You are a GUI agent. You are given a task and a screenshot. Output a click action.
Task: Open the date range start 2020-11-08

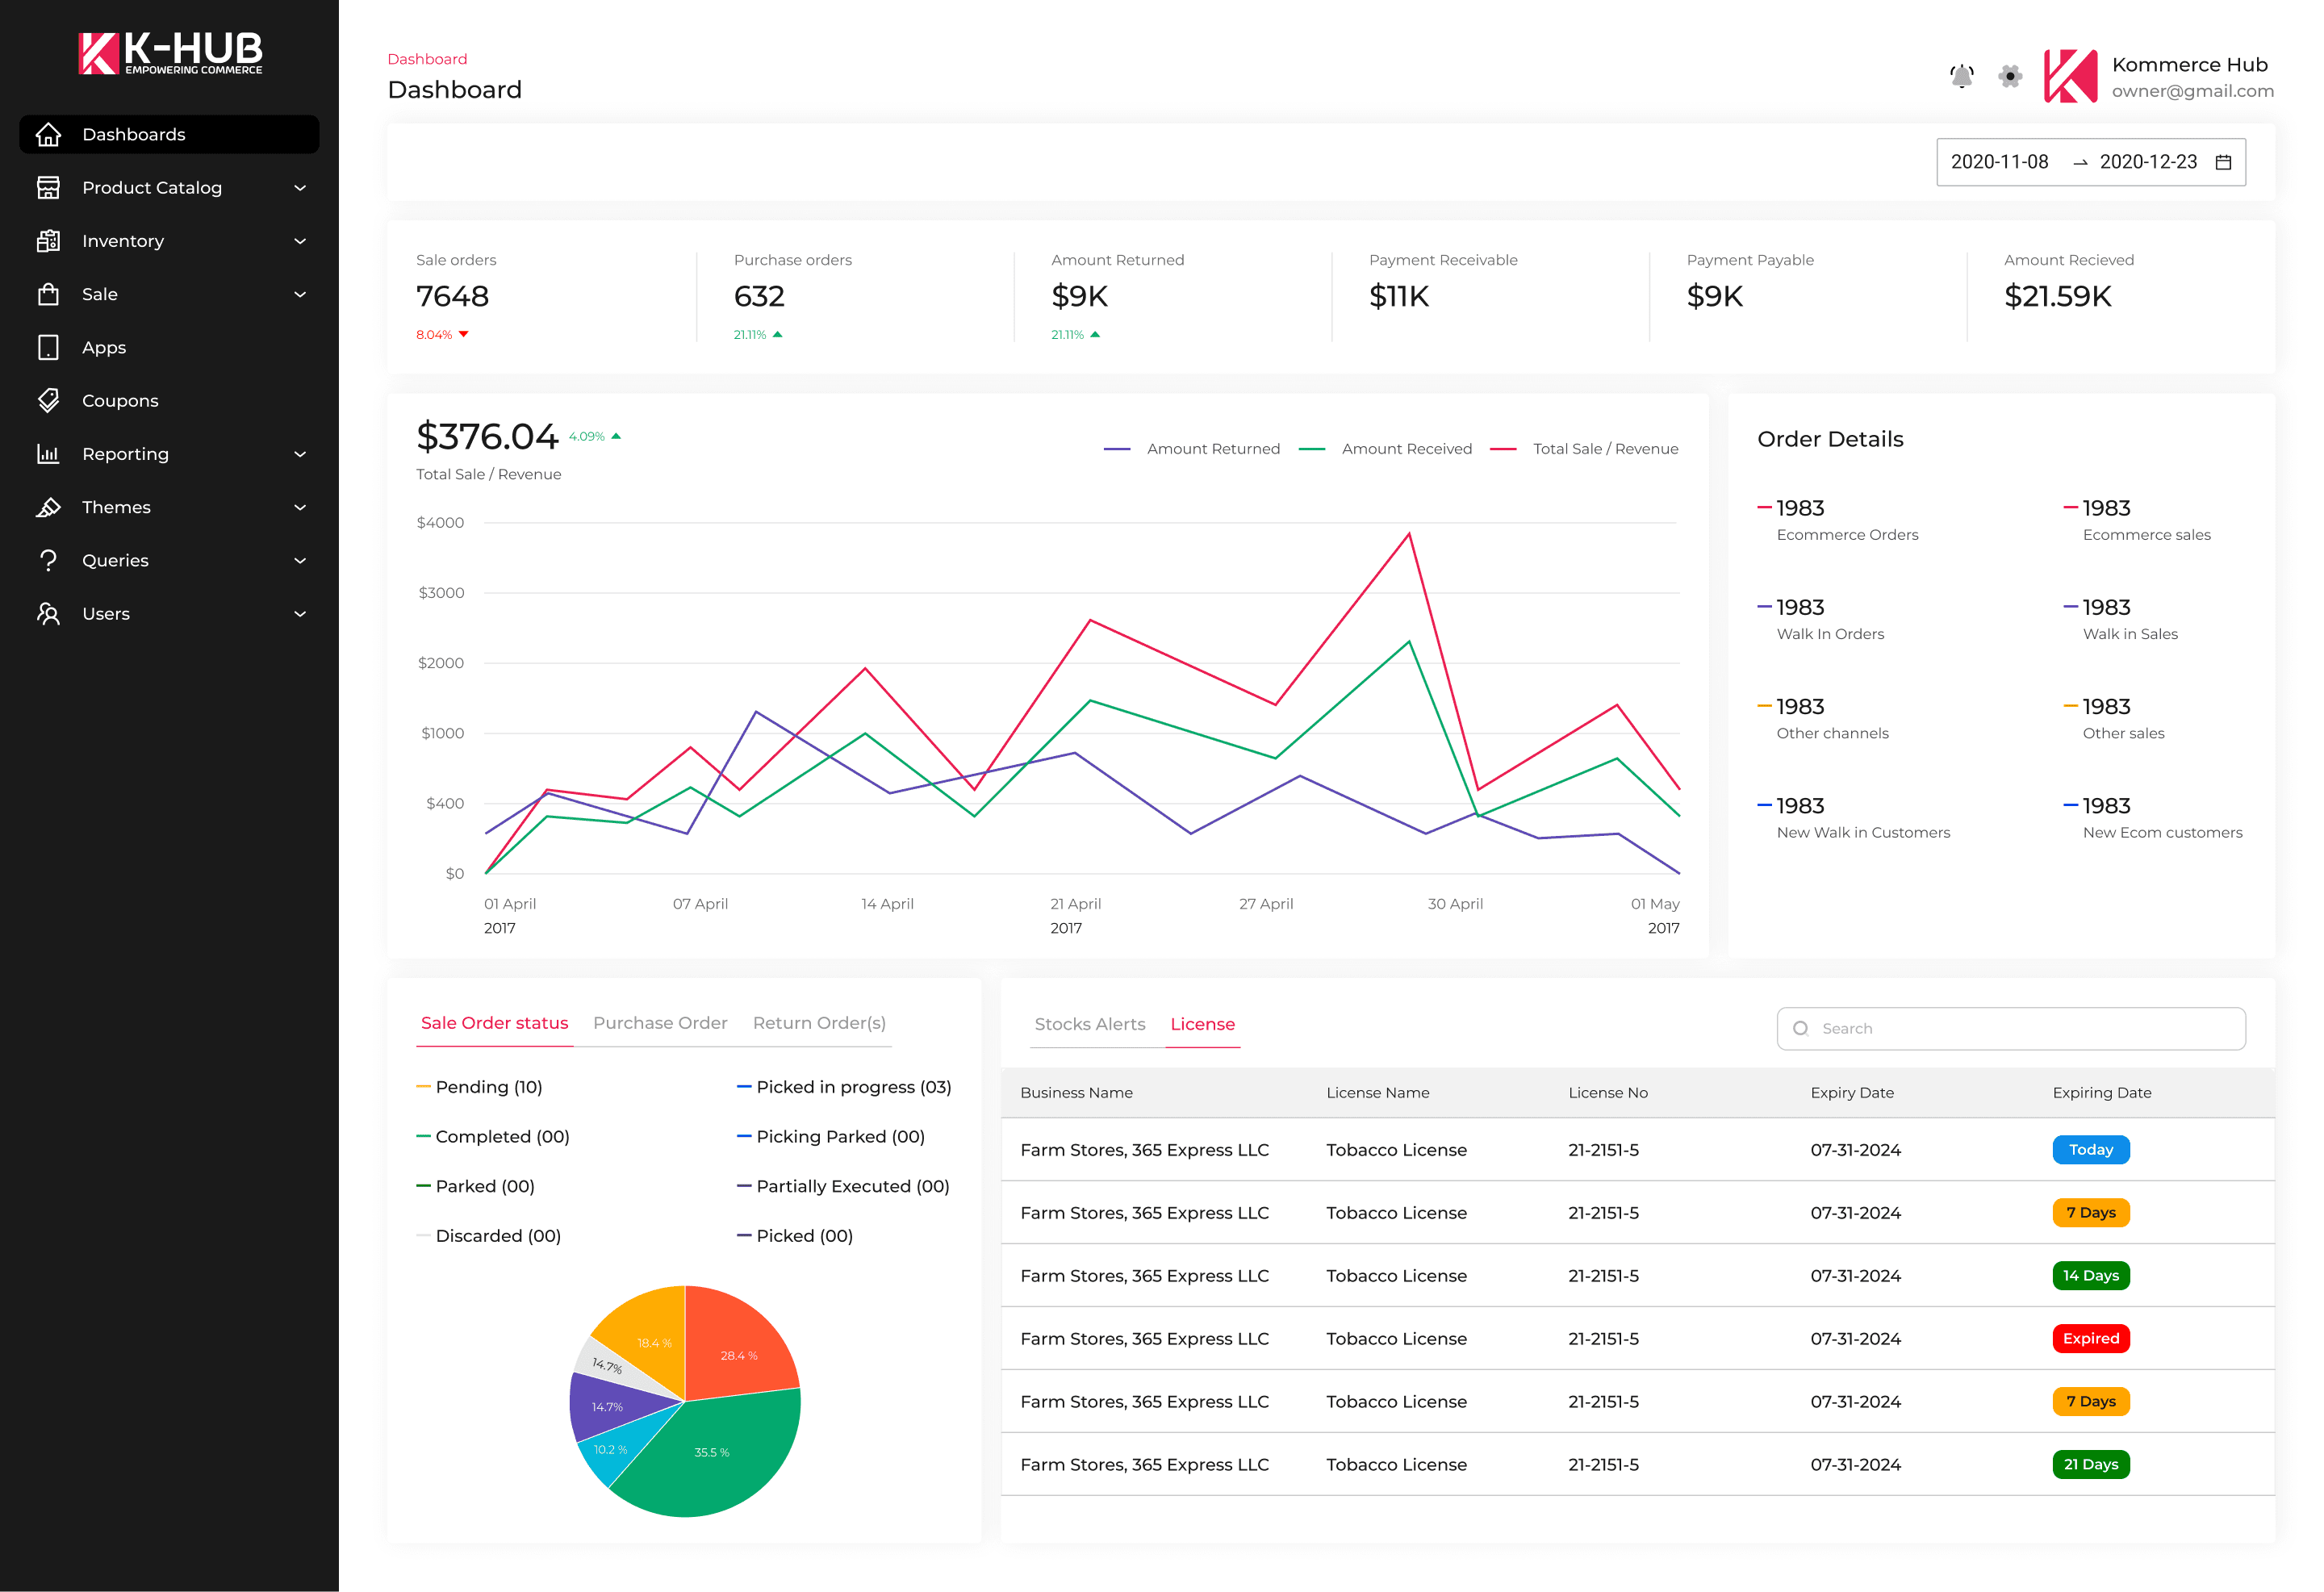[x=1999, y=162]
